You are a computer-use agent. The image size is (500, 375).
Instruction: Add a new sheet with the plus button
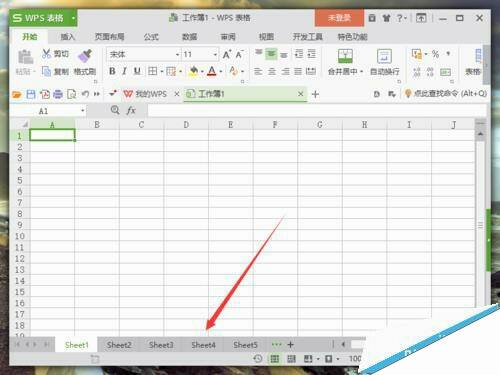pyautogui.click(x=290, y=345)
